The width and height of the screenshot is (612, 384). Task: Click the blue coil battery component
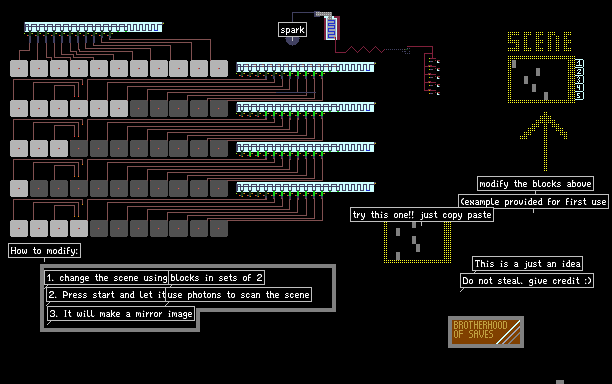[331, 28]
